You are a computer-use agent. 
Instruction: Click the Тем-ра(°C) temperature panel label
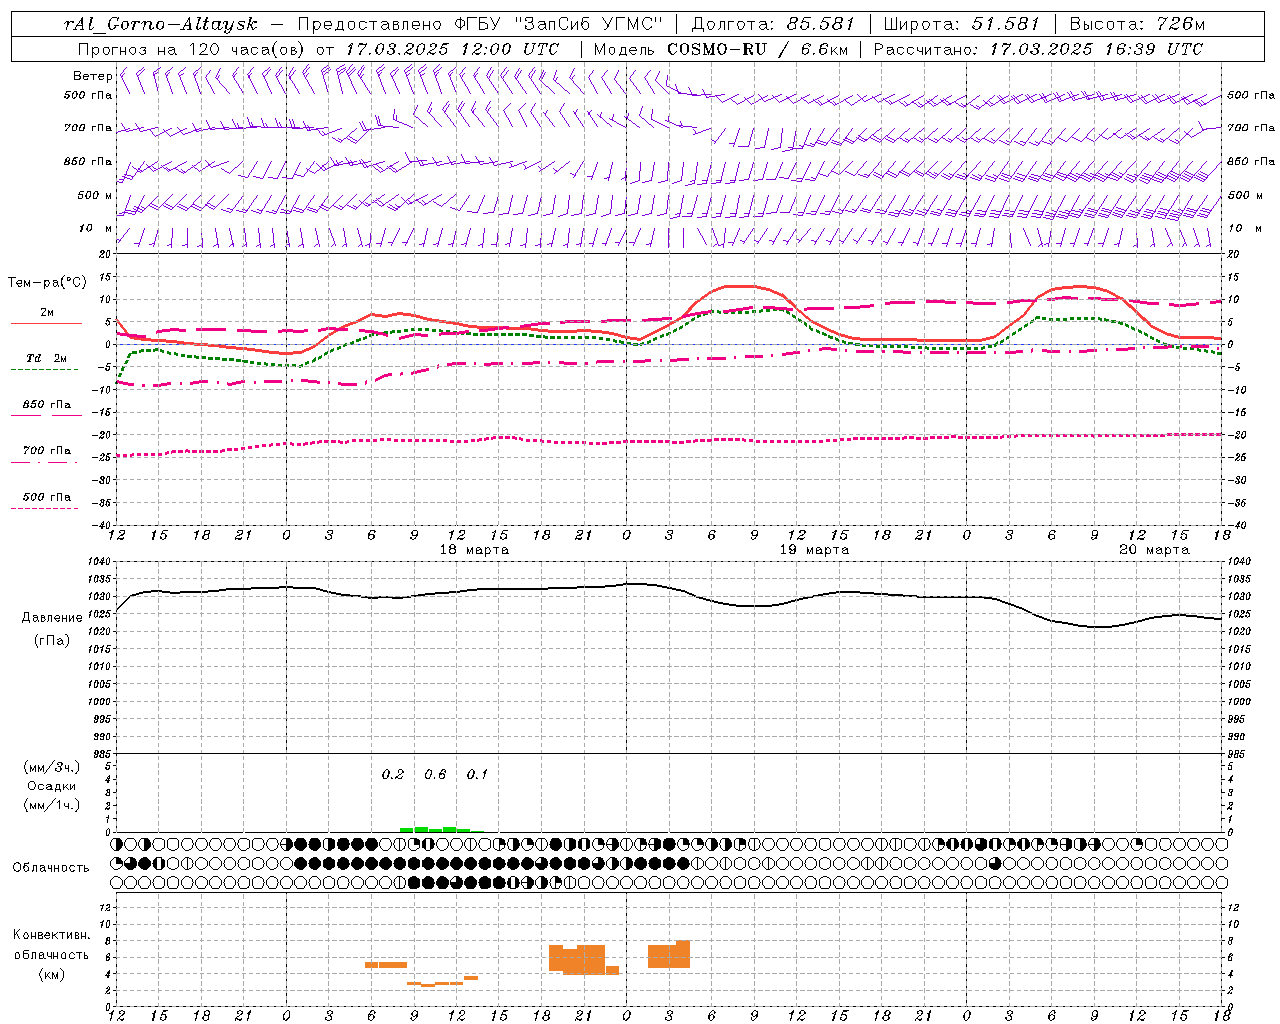click(x=47, y=282)
